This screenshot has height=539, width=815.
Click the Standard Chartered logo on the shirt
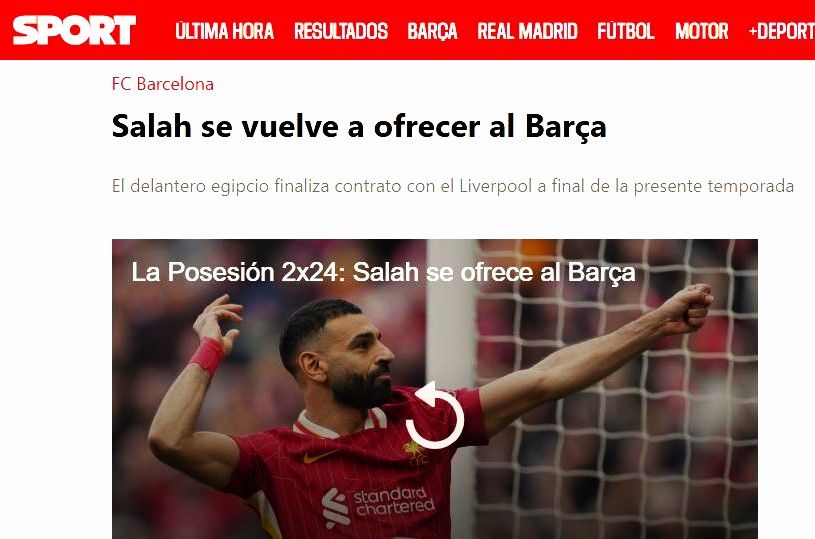[x=378, y=505]
